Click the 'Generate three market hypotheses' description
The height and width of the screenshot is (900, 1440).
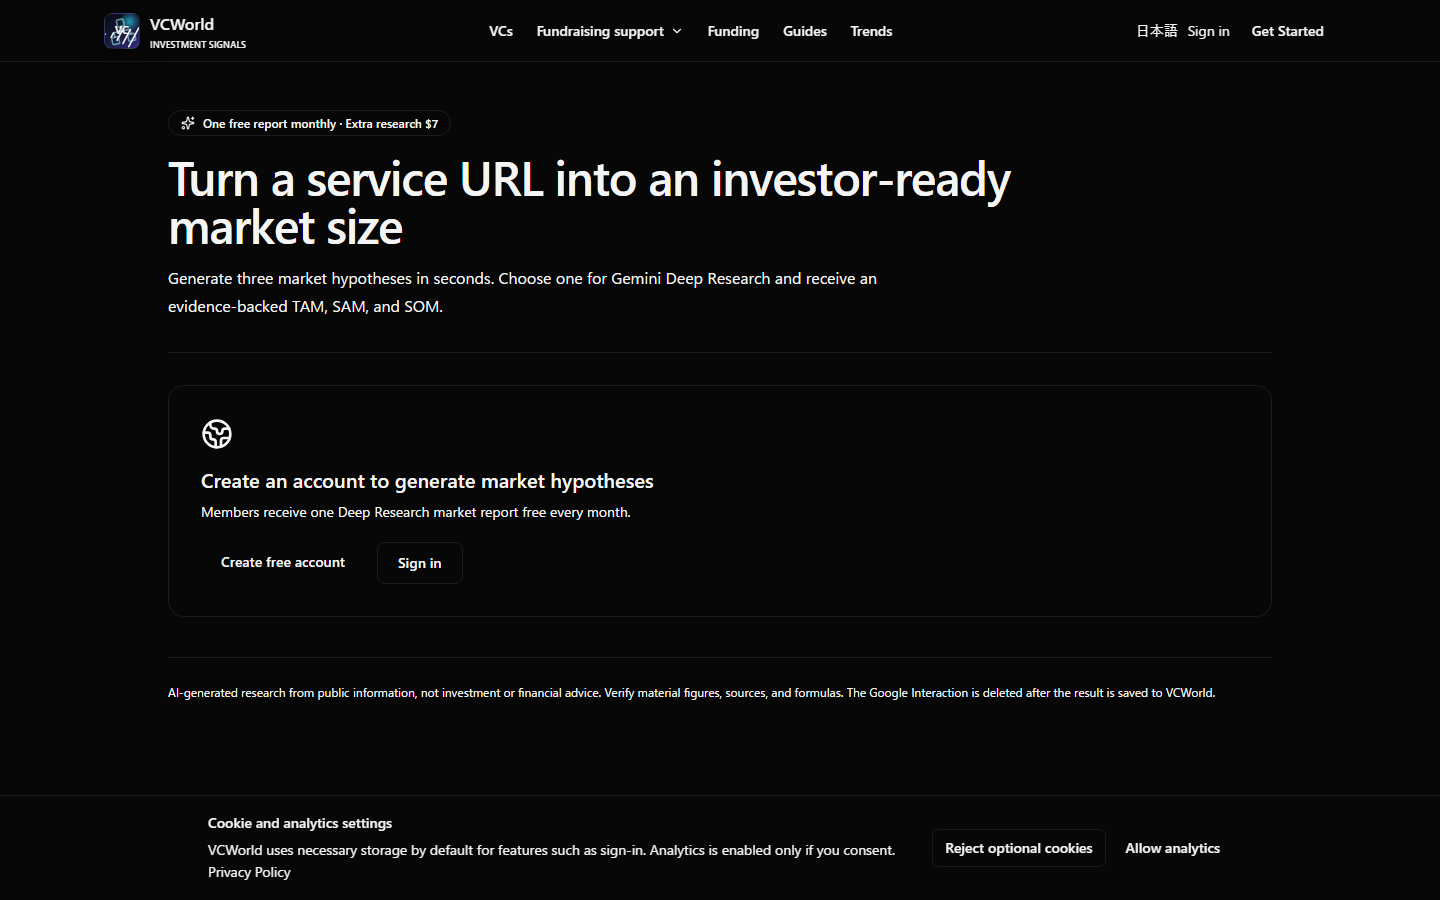point(522,292)
